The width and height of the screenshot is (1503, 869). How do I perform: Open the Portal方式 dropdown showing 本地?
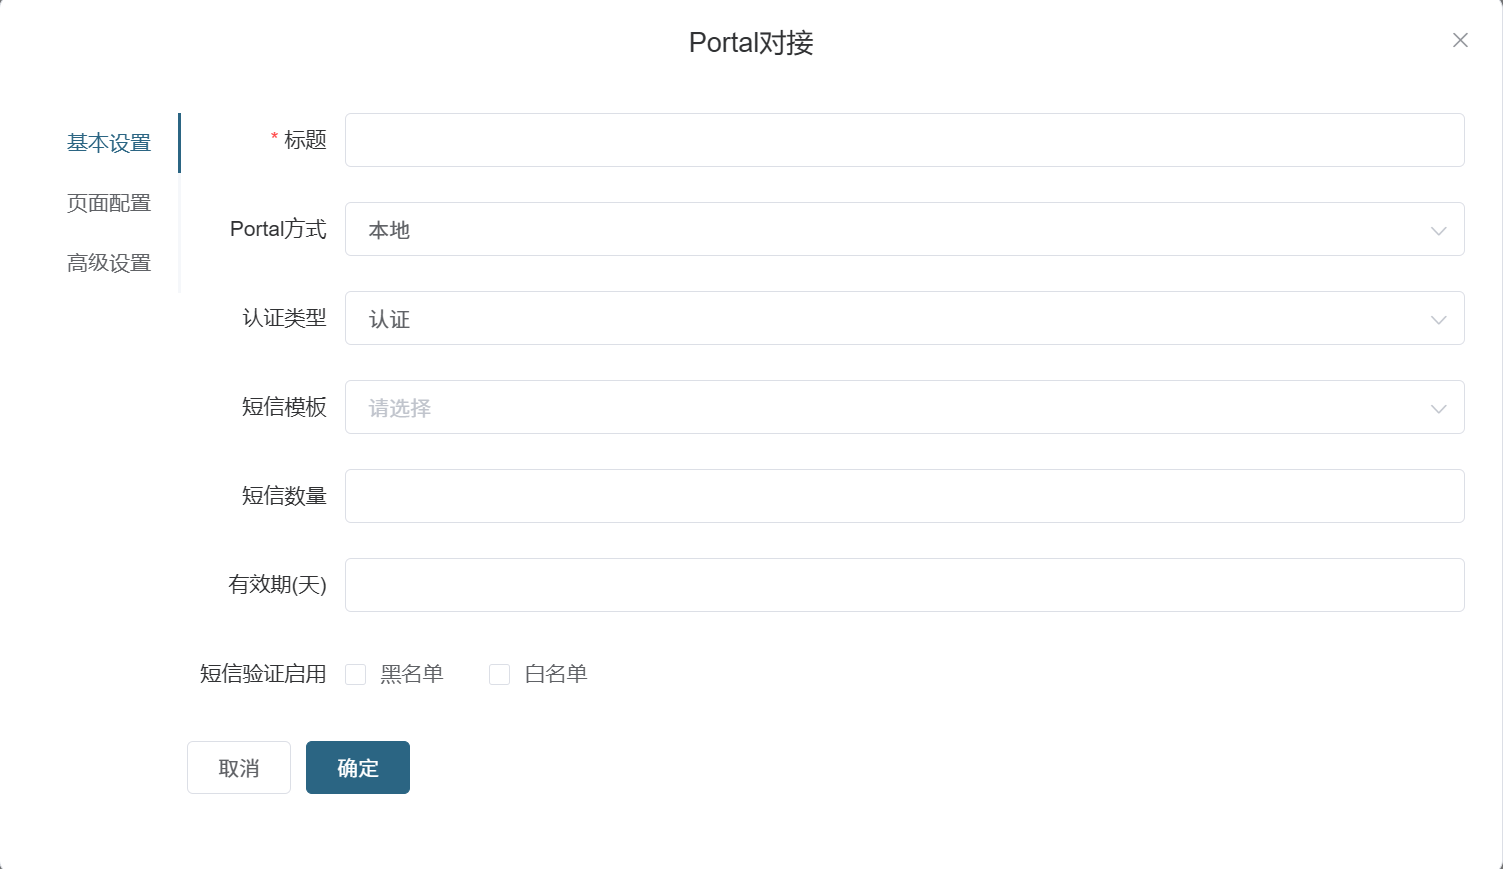880,229
